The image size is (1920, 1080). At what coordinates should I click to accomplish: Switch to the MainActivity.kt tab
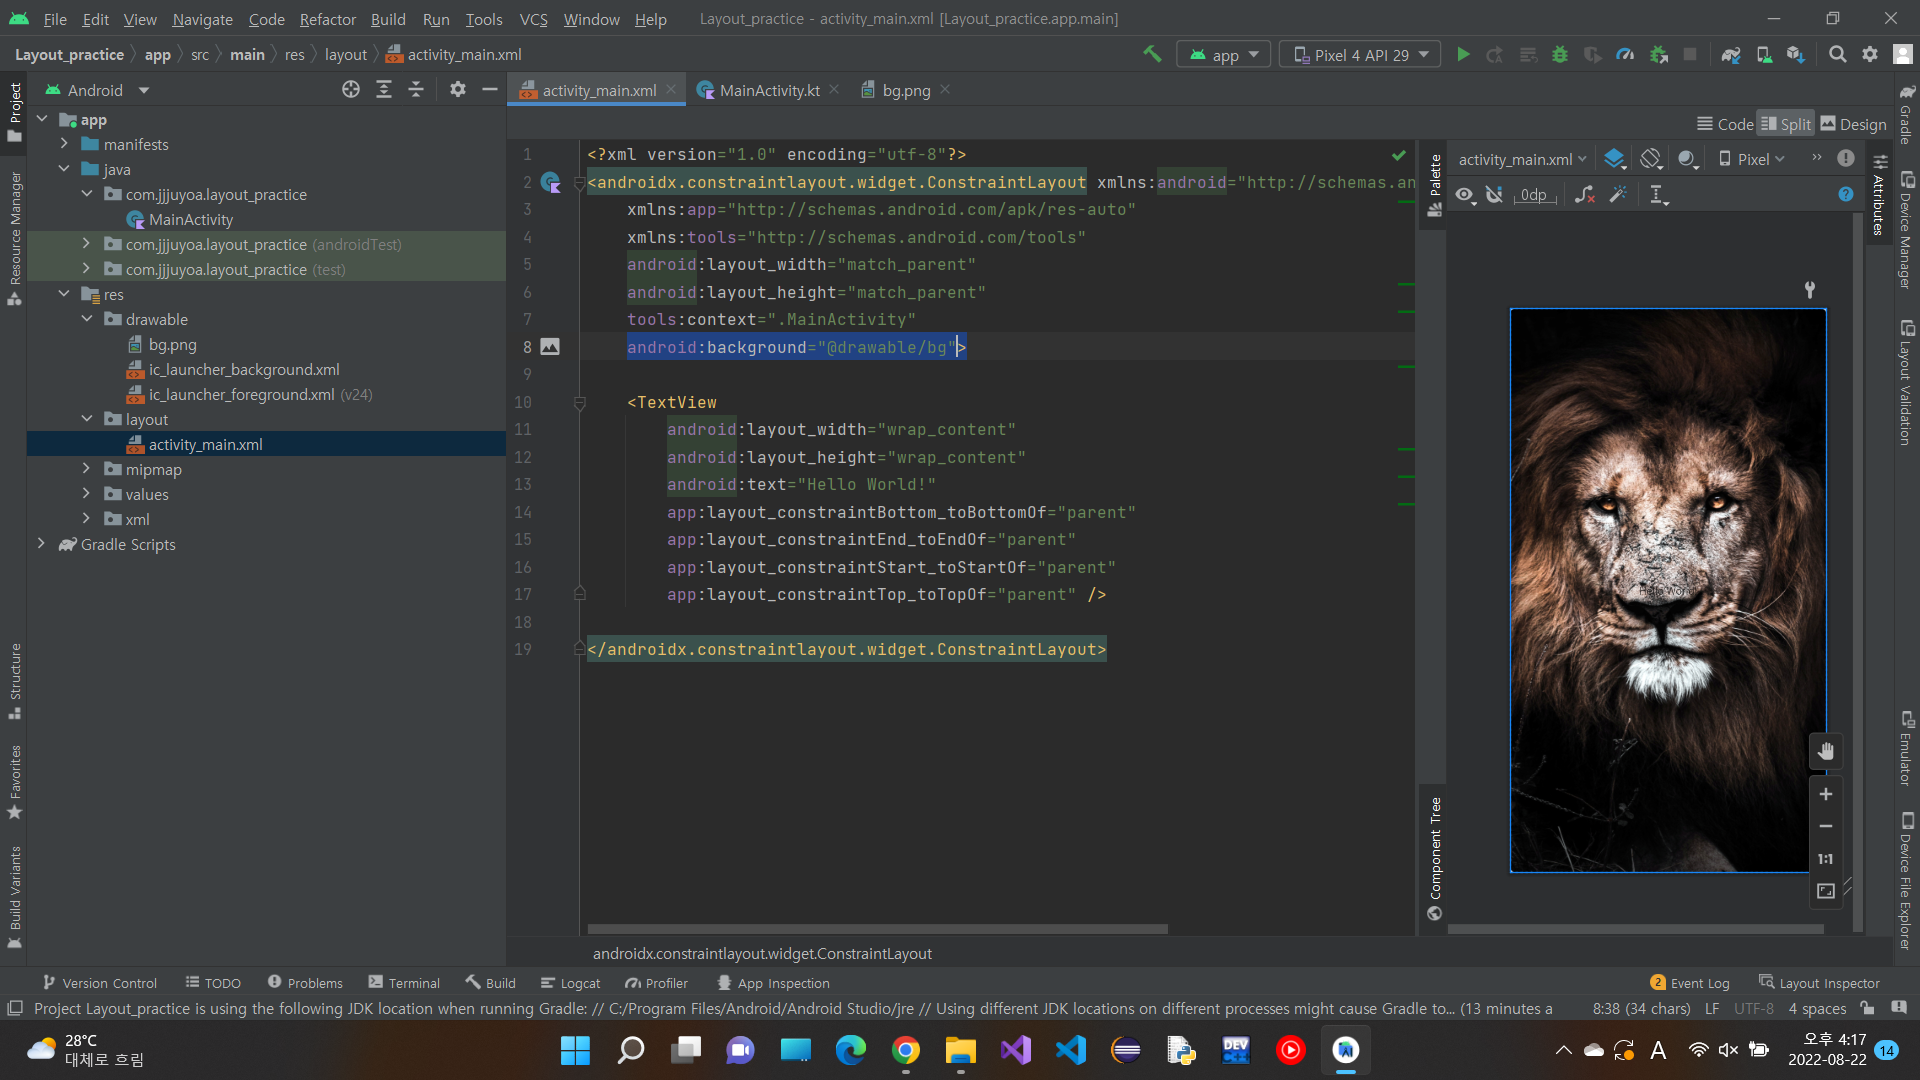click(x=768, y=90)
